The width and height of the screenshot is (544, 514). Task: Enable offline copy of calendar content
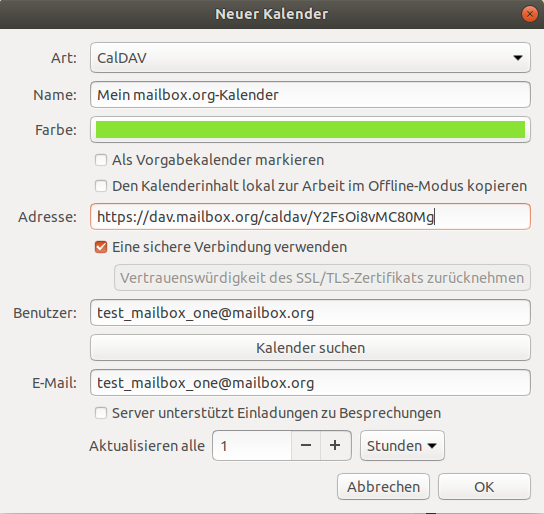point(101,186)
